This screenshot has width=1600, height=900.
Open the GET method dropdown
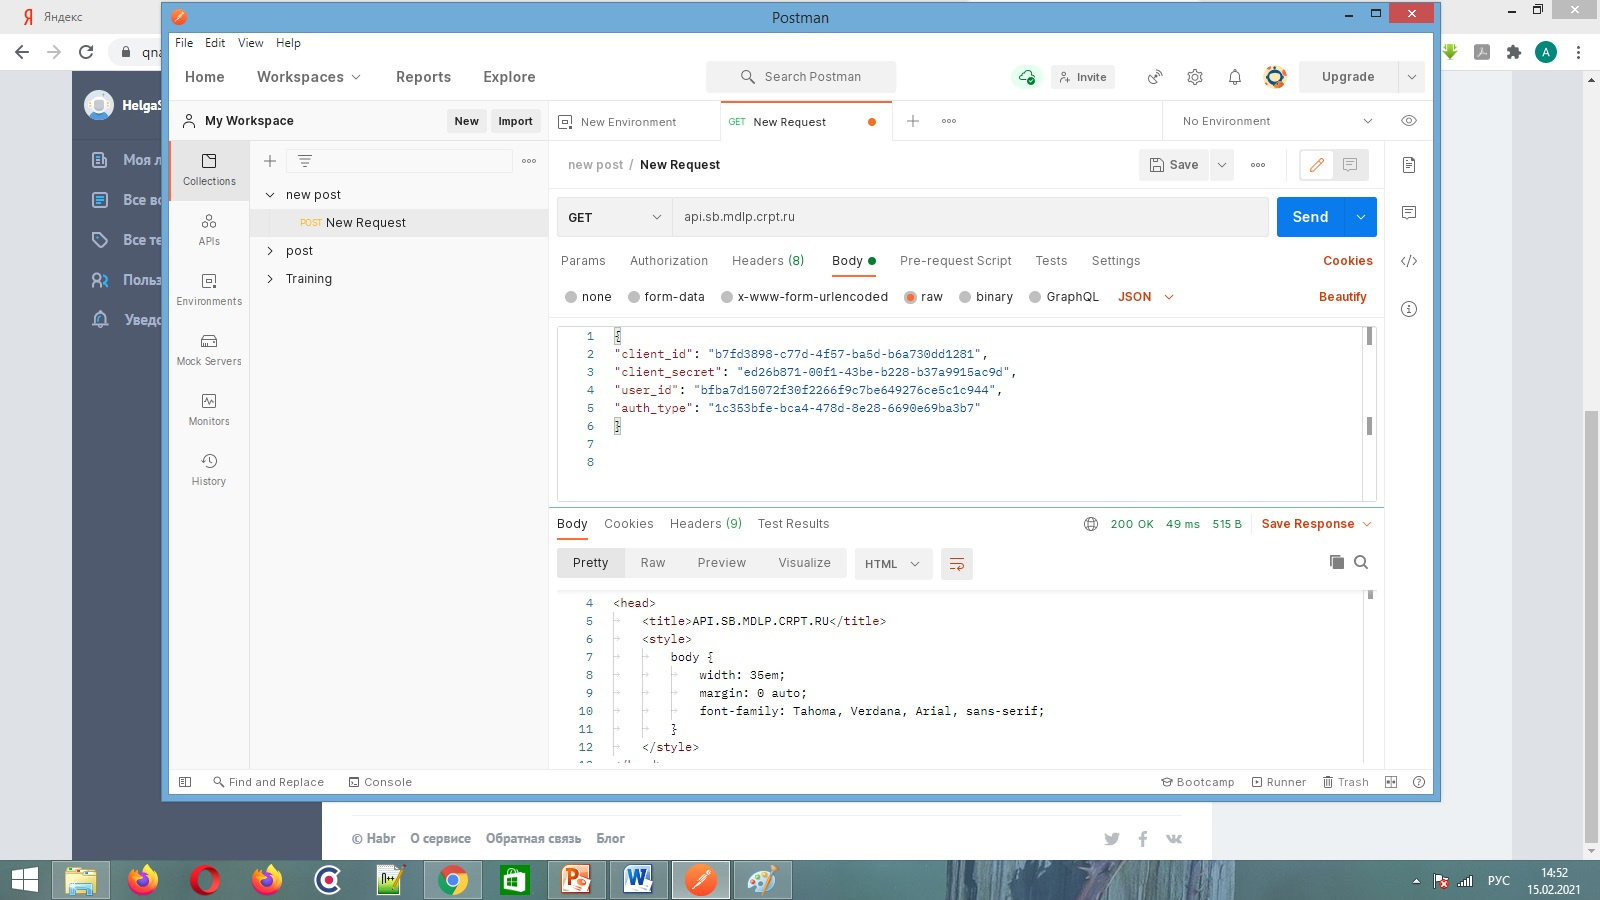(614, 217)
